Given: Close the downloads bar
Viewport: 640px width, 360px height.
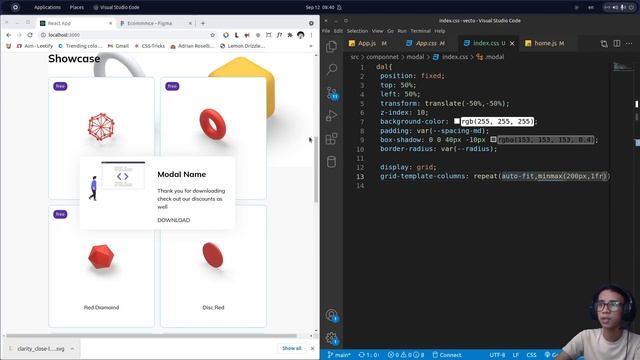Looking at the screenshot, I should click(x=313, y=348).
